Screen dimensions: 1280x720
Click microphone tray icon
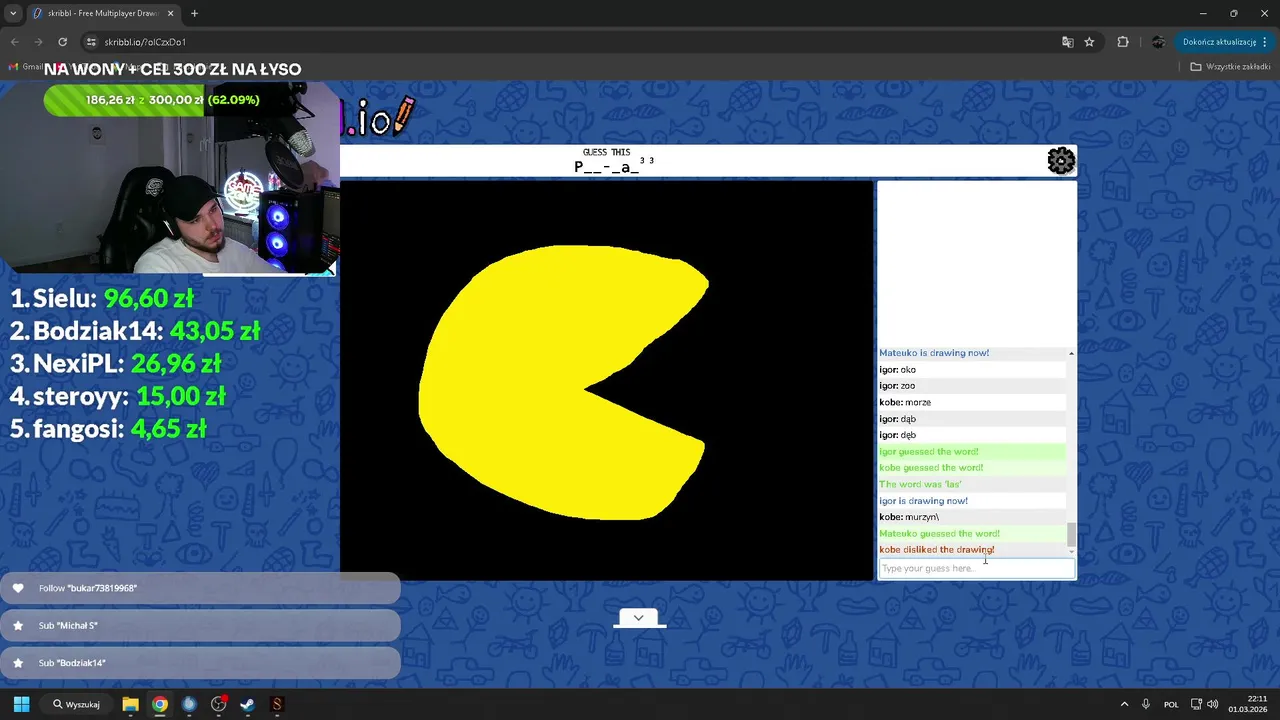[1146, 704]
